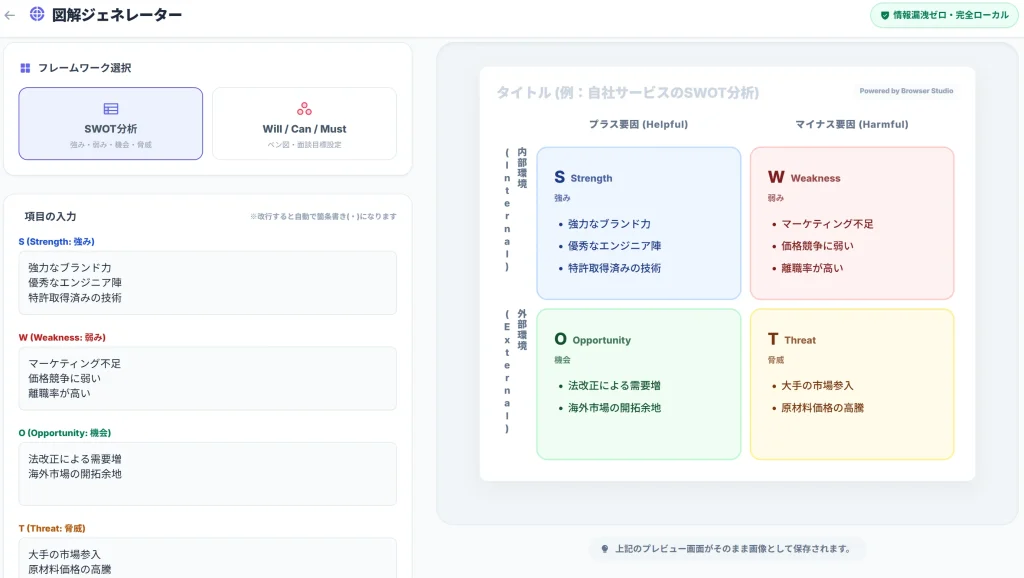Go back using the left arrow icon
This screenshot has width=1024, height=578.
tap(10, 15)
